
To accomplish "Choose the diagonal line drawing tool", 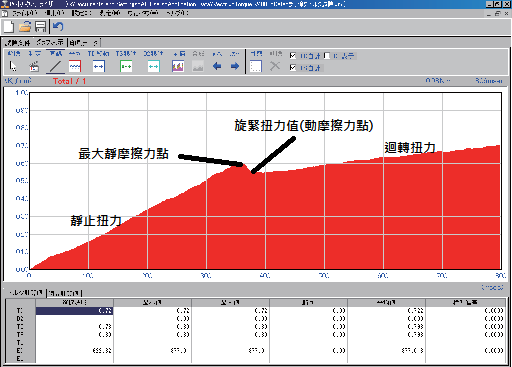I will pyautogui.click(x=55, y=66).
